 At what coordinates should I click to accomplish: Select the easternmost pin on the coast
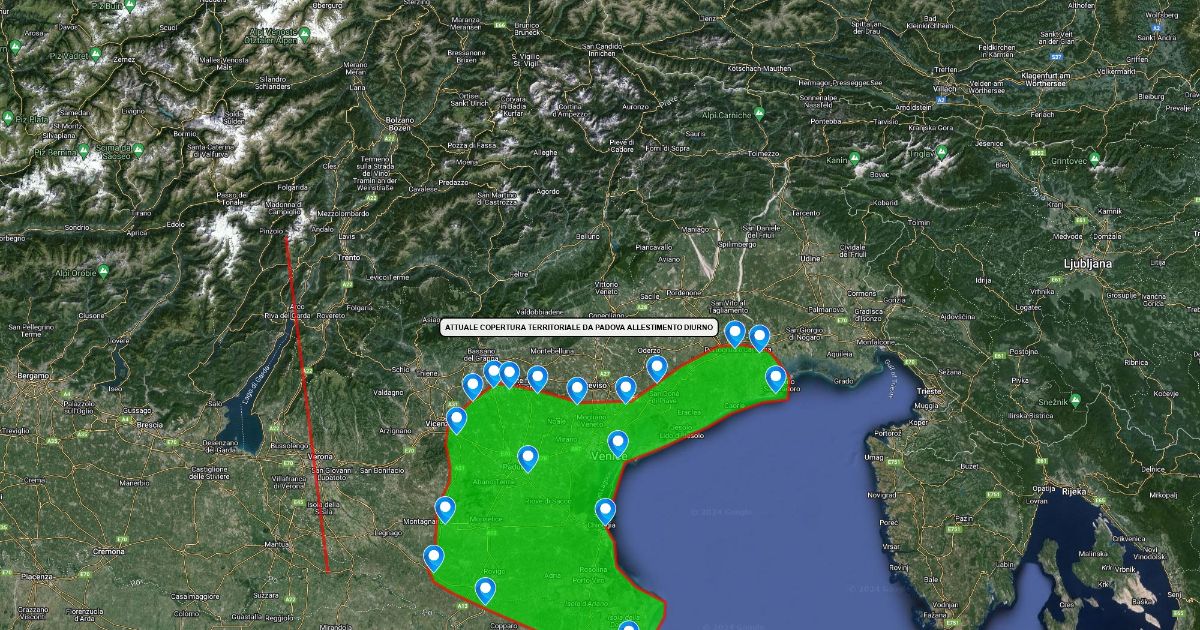[776, 378]
